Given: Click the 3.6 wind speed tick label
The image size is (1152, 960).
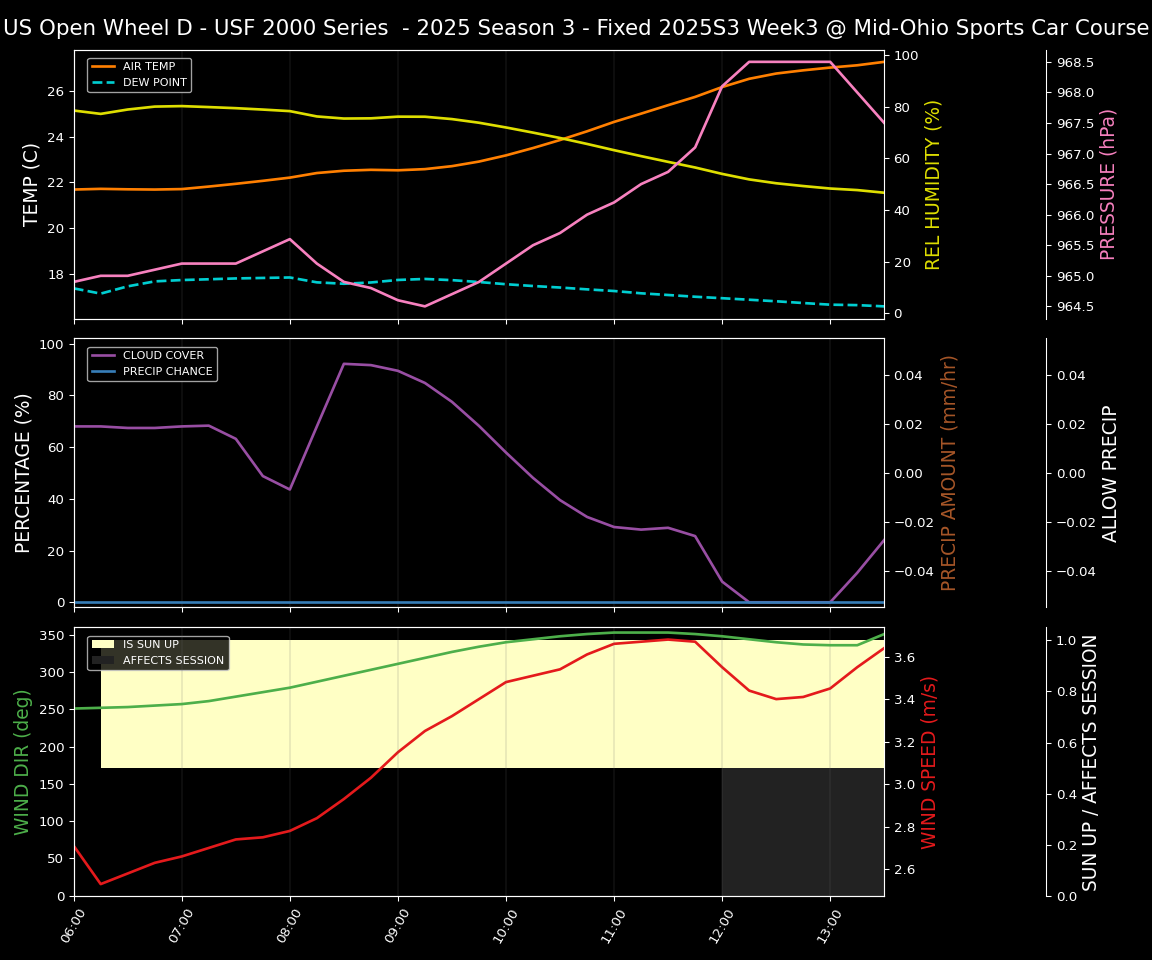Looking at the screenshot, I should (905, 657).
